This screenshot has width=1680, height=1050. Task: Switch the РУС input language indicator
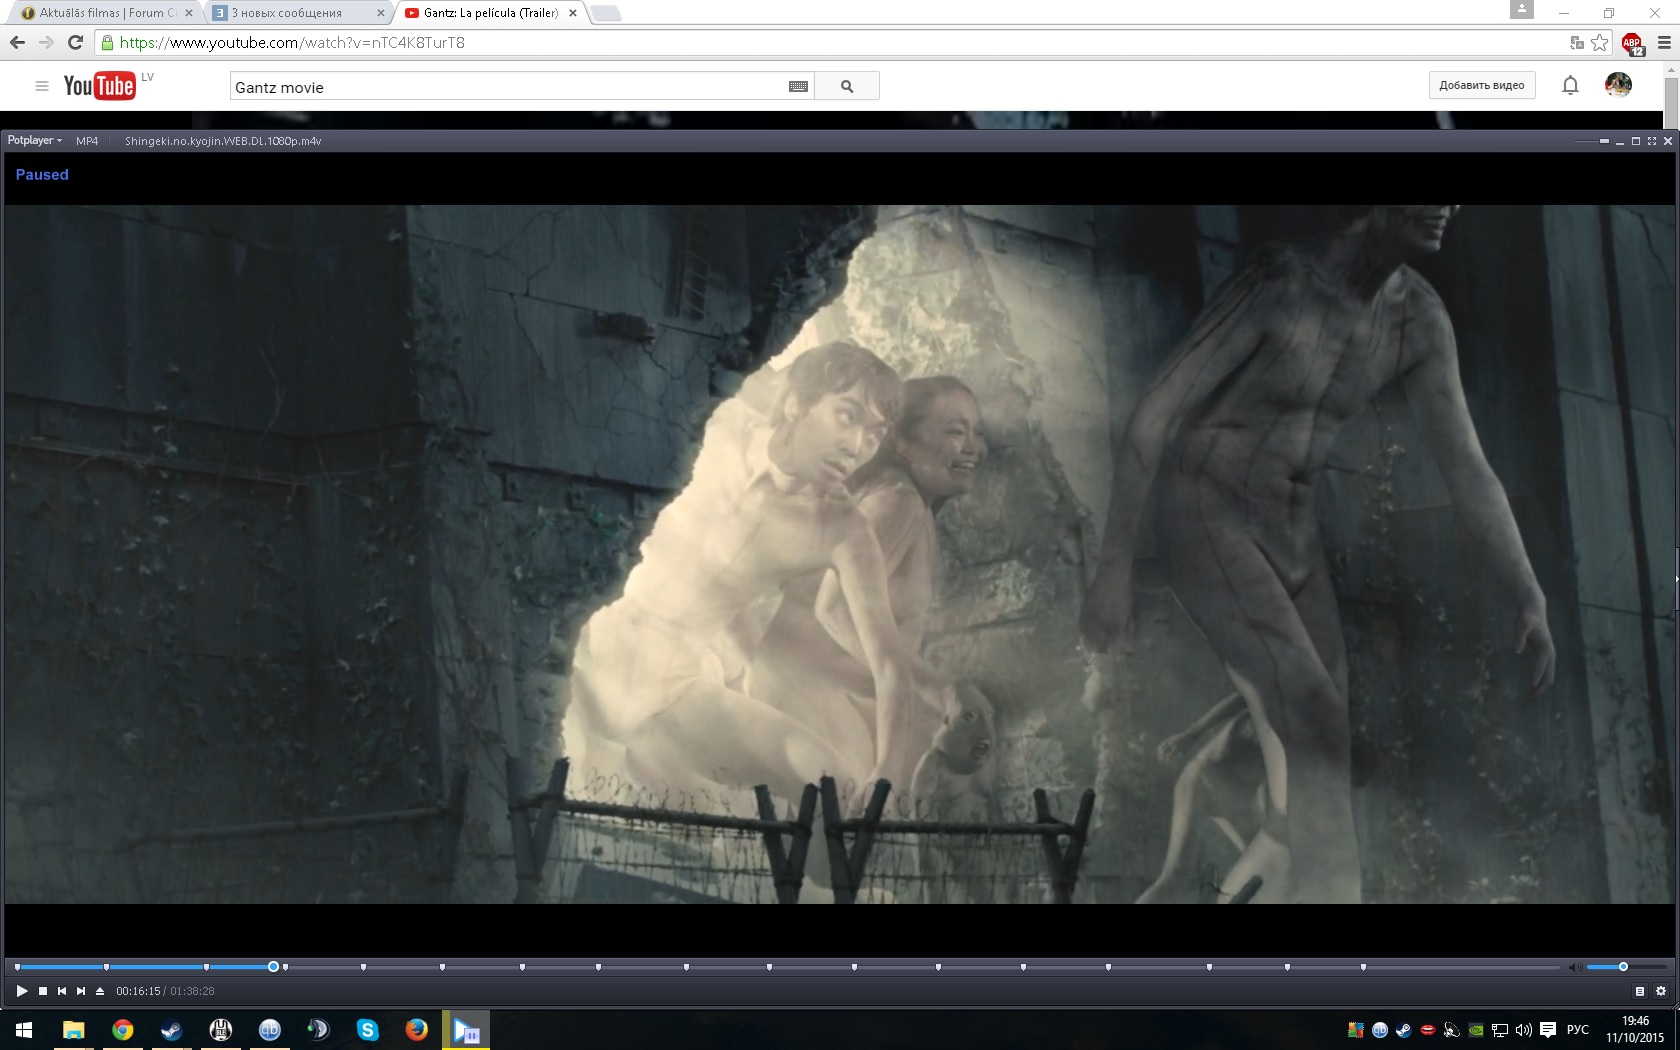coord(1578,1030)
